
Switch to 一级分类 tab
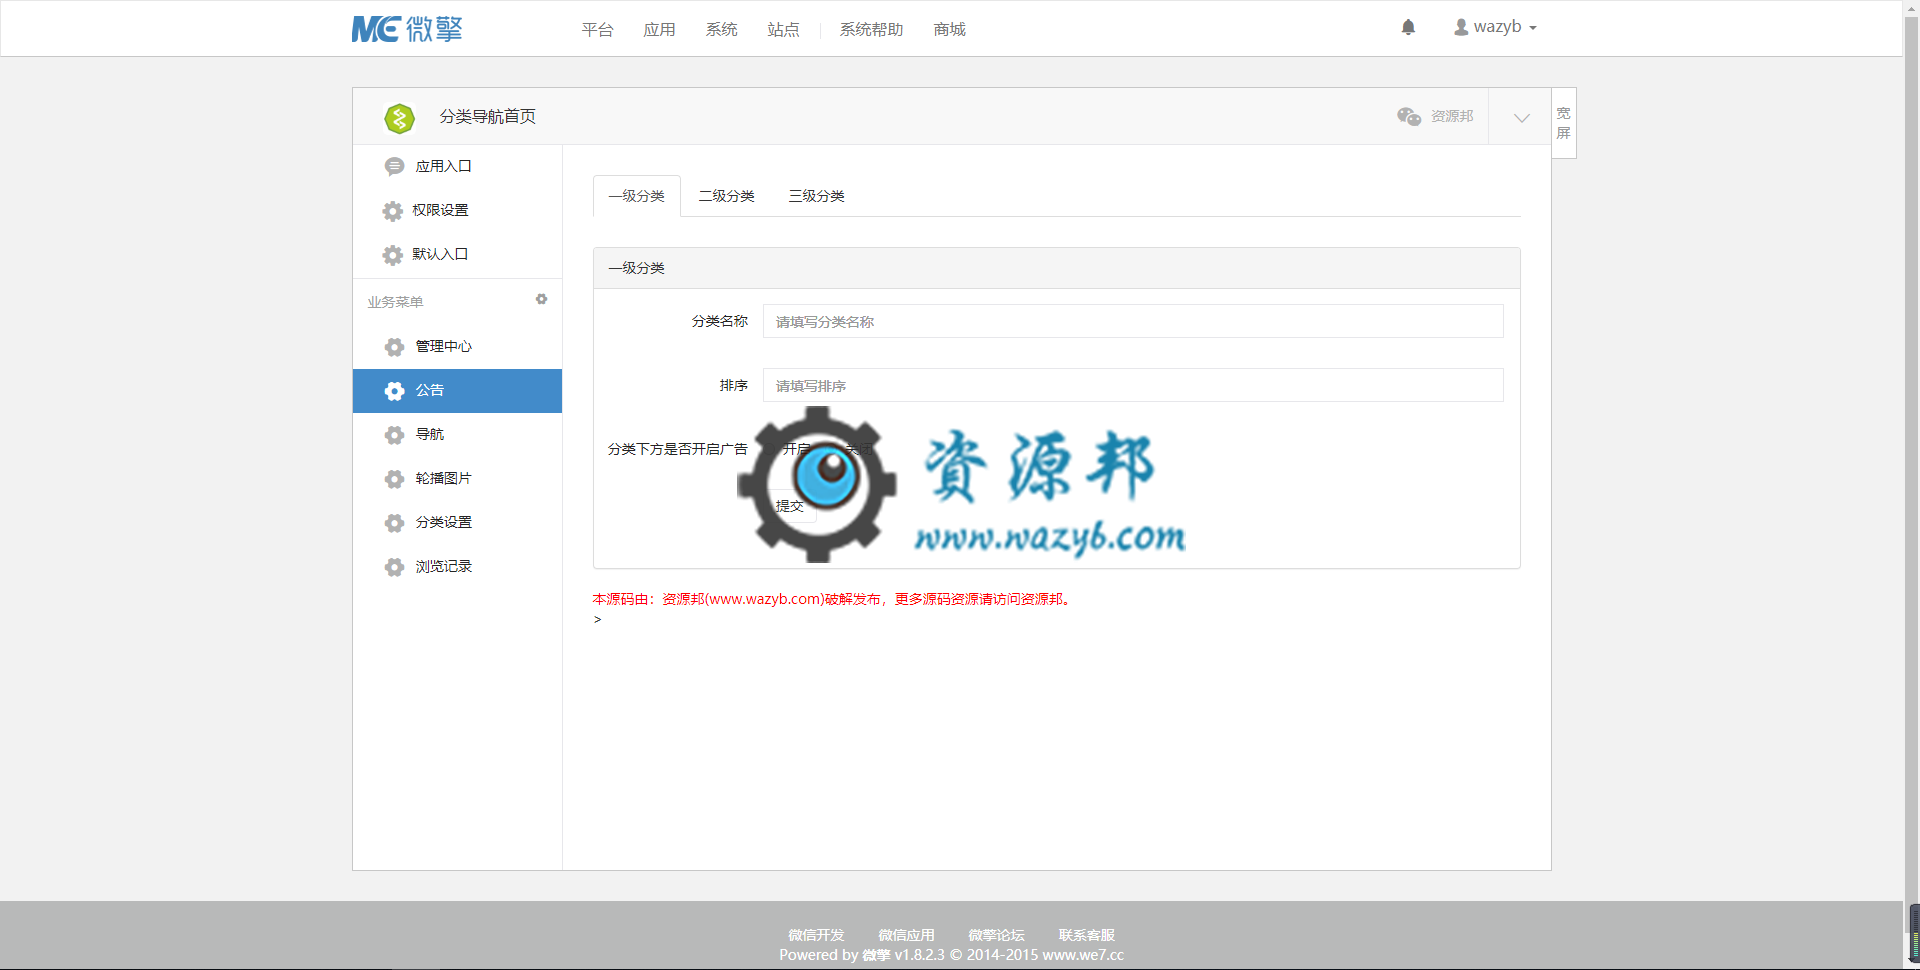(x=637, y=196)
